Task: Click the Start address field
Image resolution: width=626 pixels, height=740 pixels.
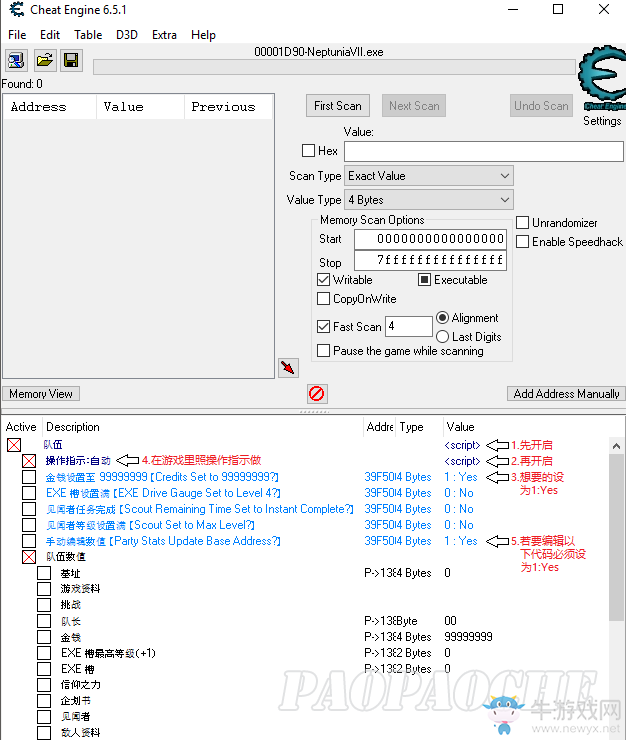Action: tap(431, 239)
